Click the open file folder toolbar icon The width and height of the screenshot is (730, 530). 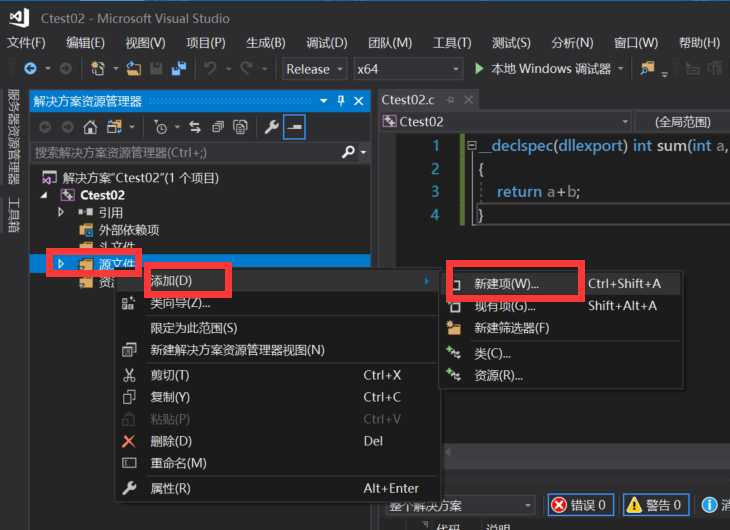(134, 69)
